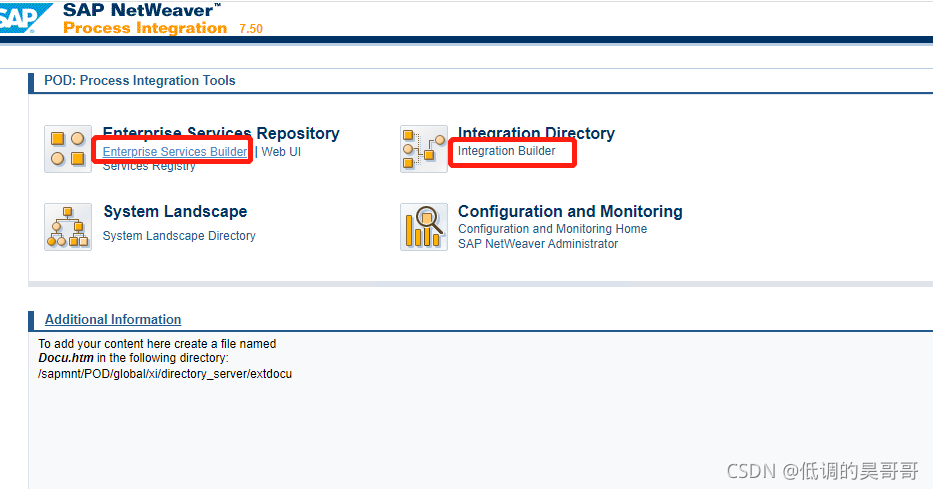Click the Docu.htm file name text
This screenshot has width=933, height=489.
[x=66, y=358]
